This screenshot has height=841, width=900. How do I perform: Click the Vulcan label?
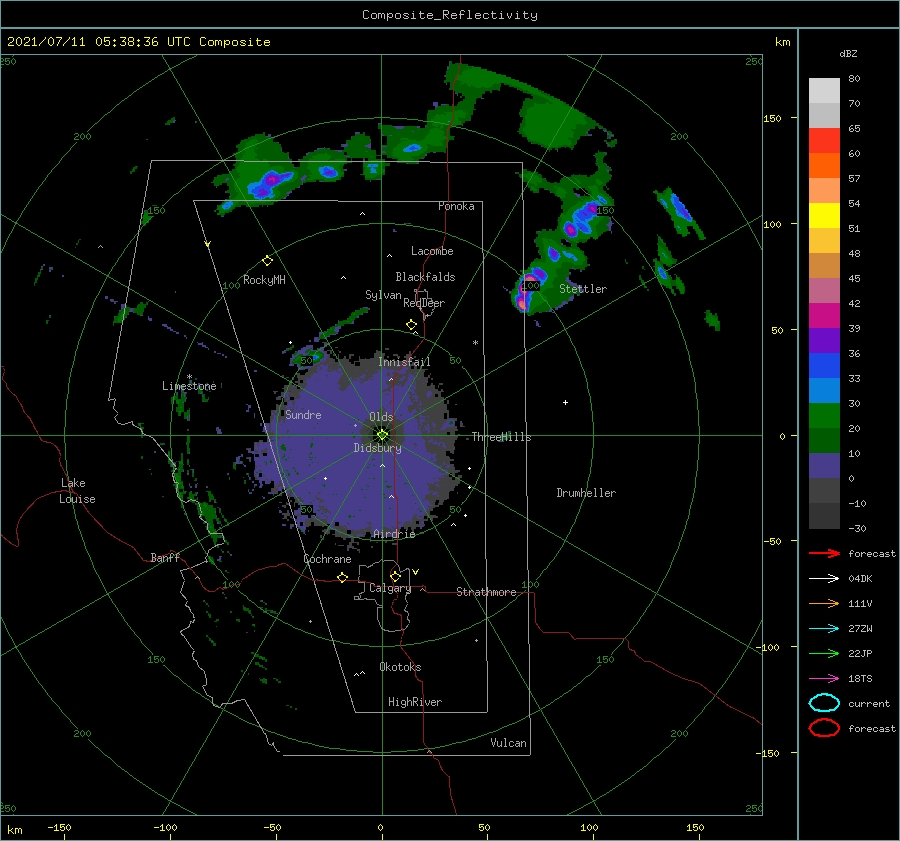509,743
